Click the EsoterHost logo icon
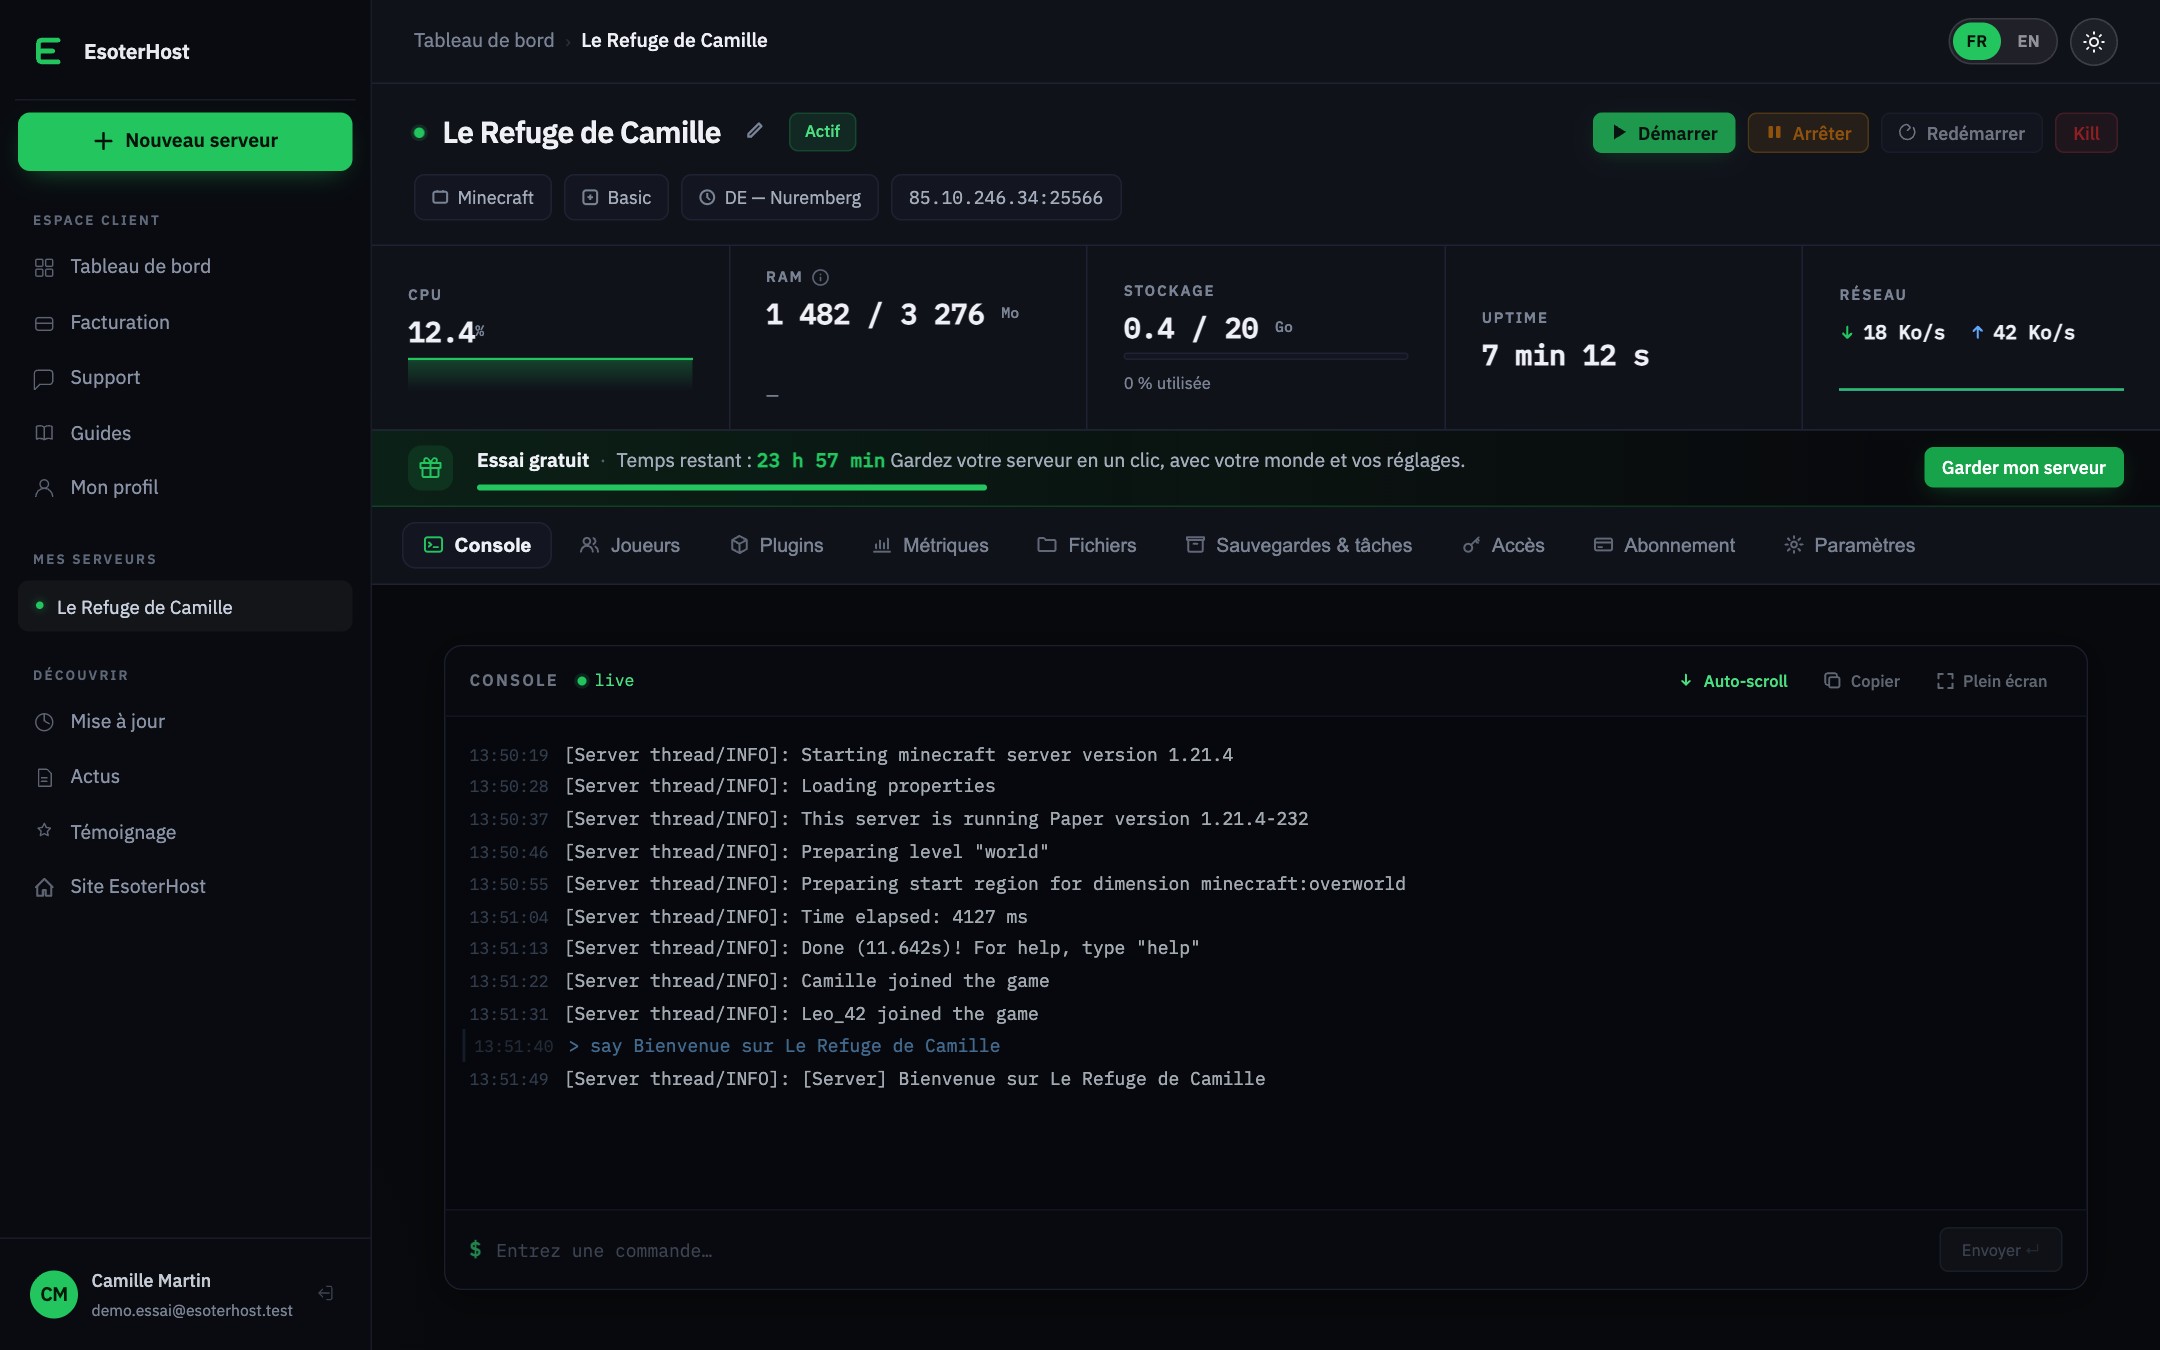This screenshot has width=2160, height=1350. [48, 51]
